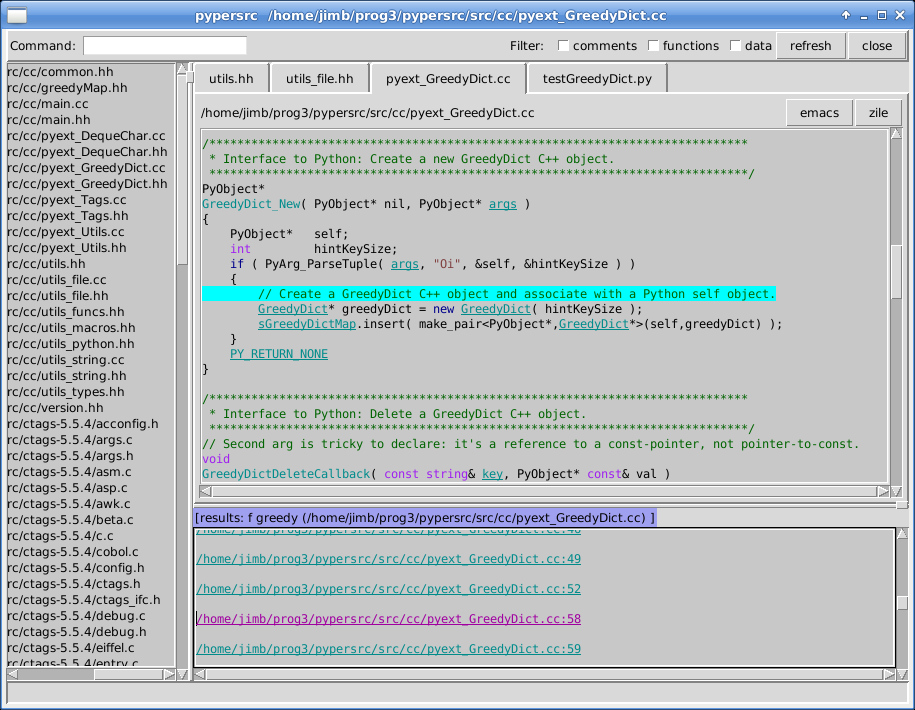Open the file in emacs
The image size is (915, 710).
(819, 113)
